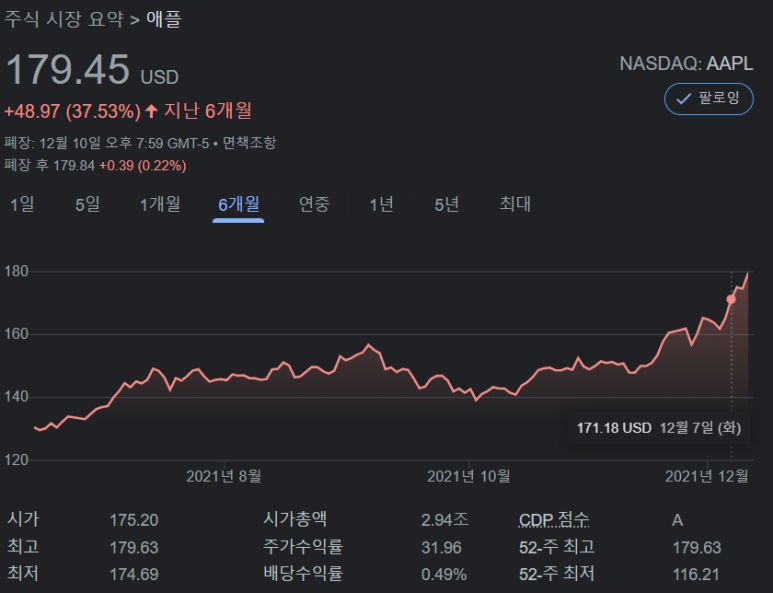Switch chart to 1년 range
Image resolution: width=773 pixels, height=593 pixels.
tap(381, 204)
